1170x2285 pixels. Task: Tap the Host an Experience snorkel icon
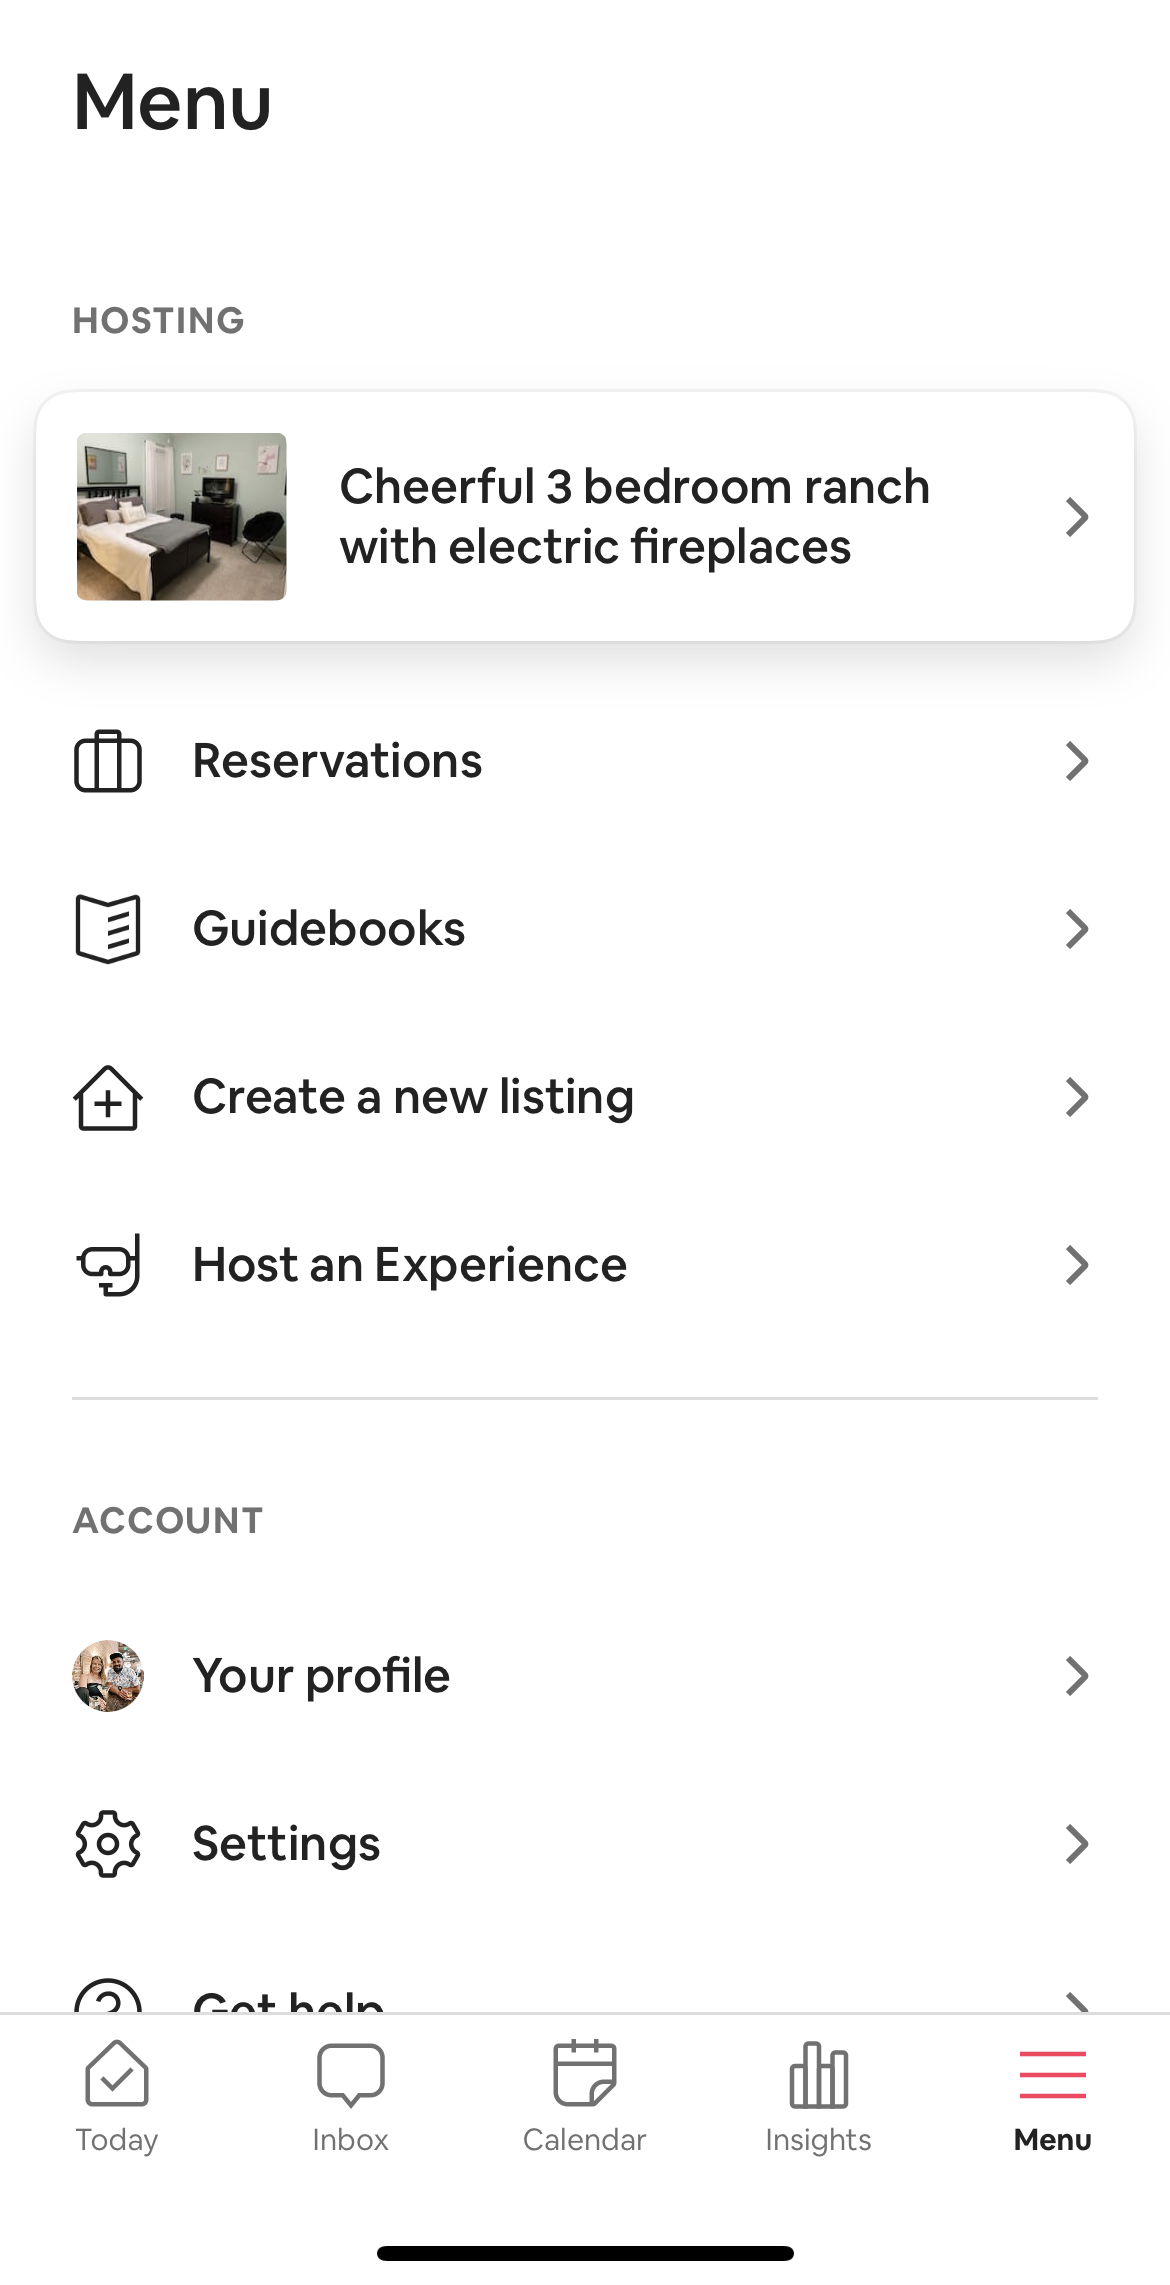(x=108, y=1265)
